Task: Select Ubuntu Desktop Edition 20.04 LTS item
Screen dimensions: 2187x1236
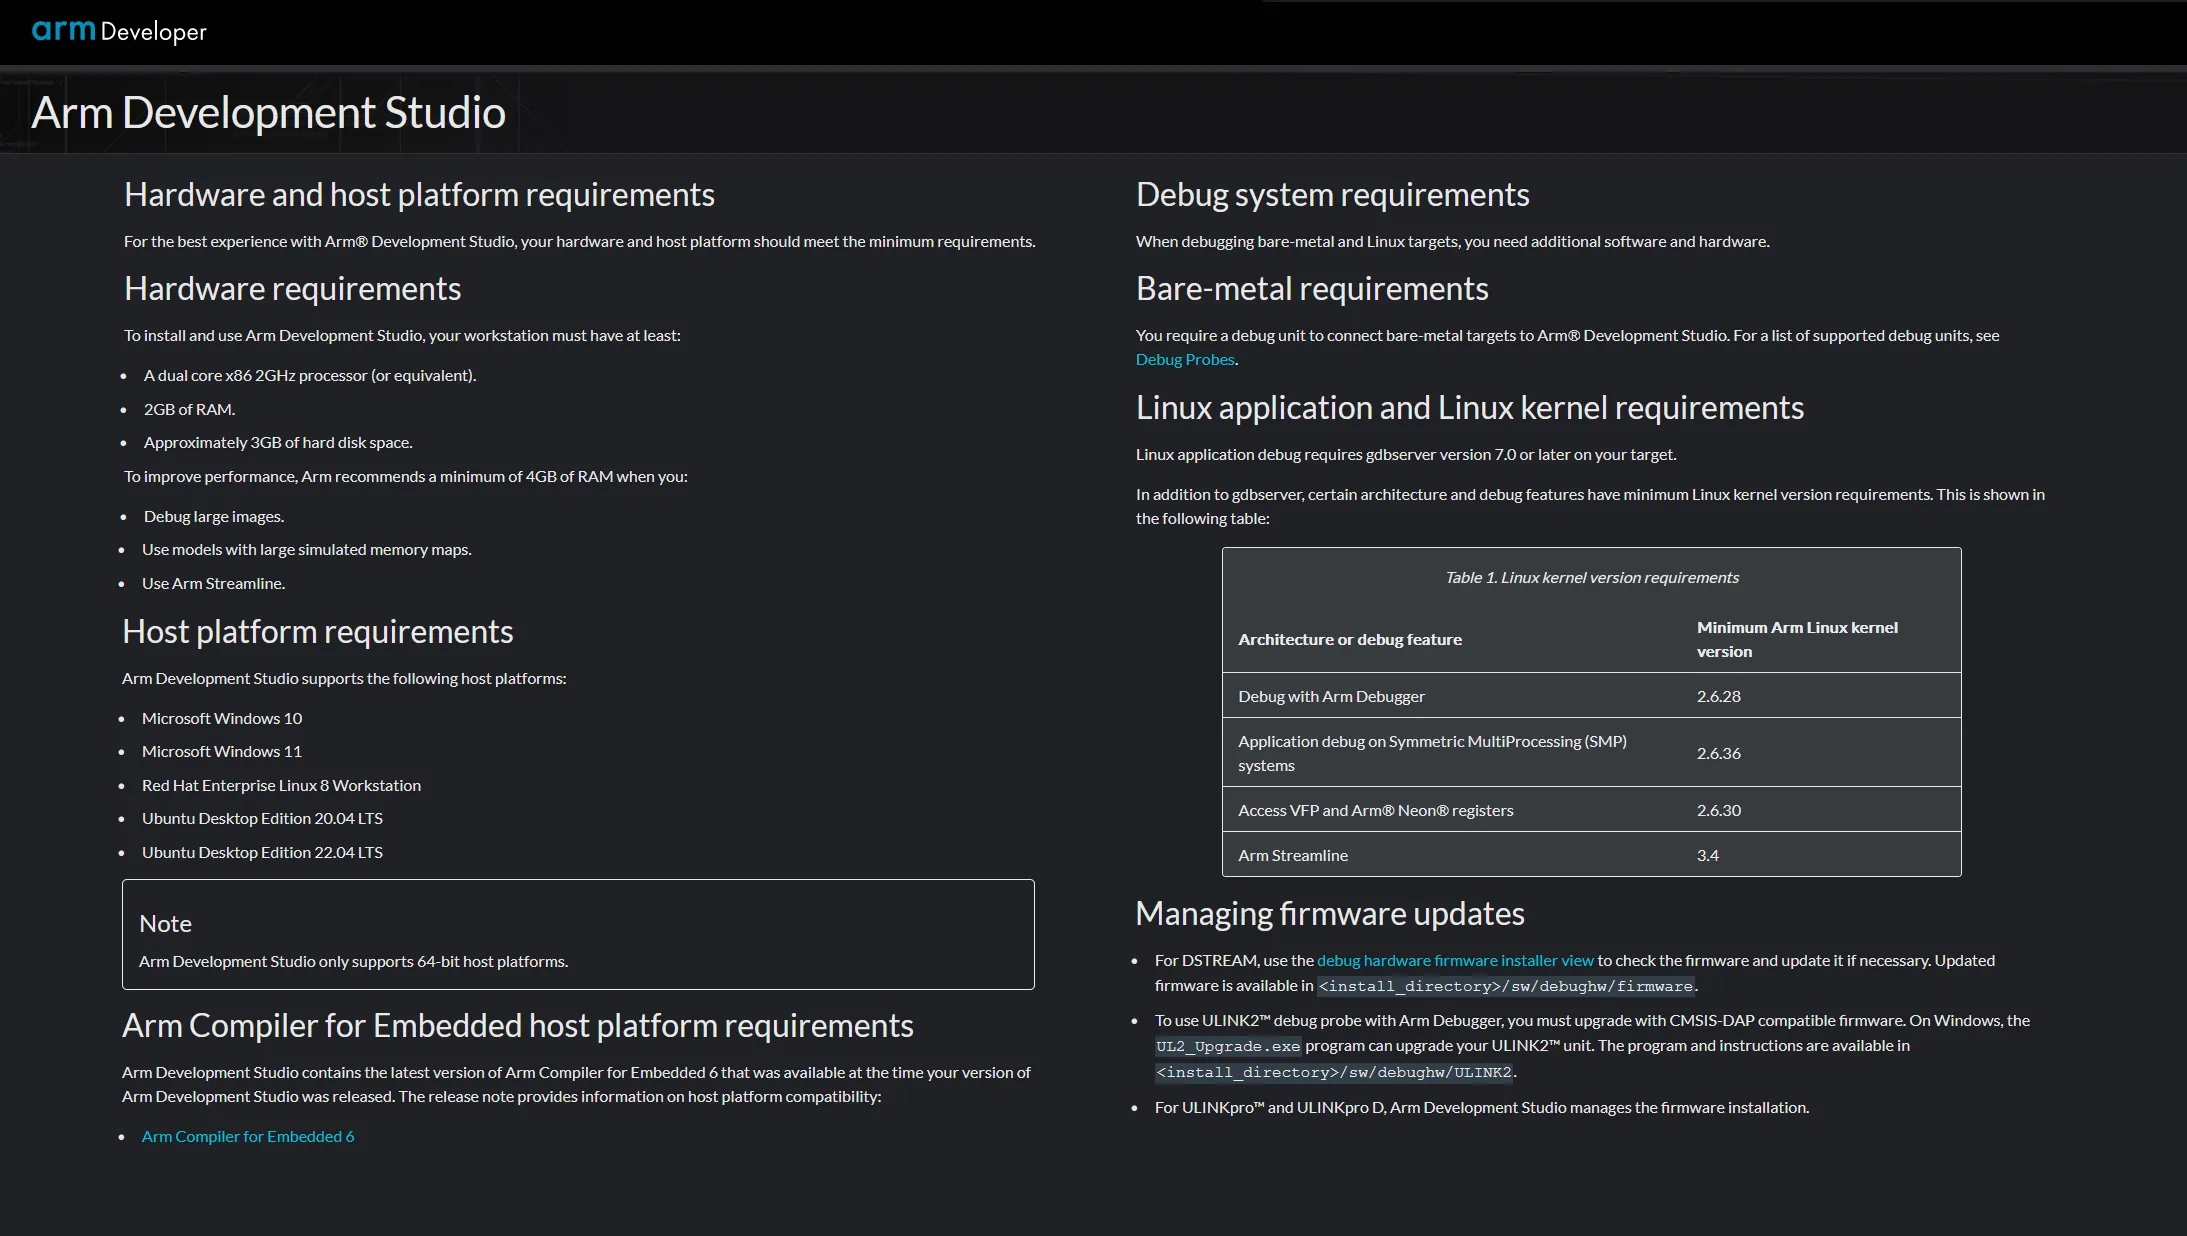Action: tap(262, 819)
